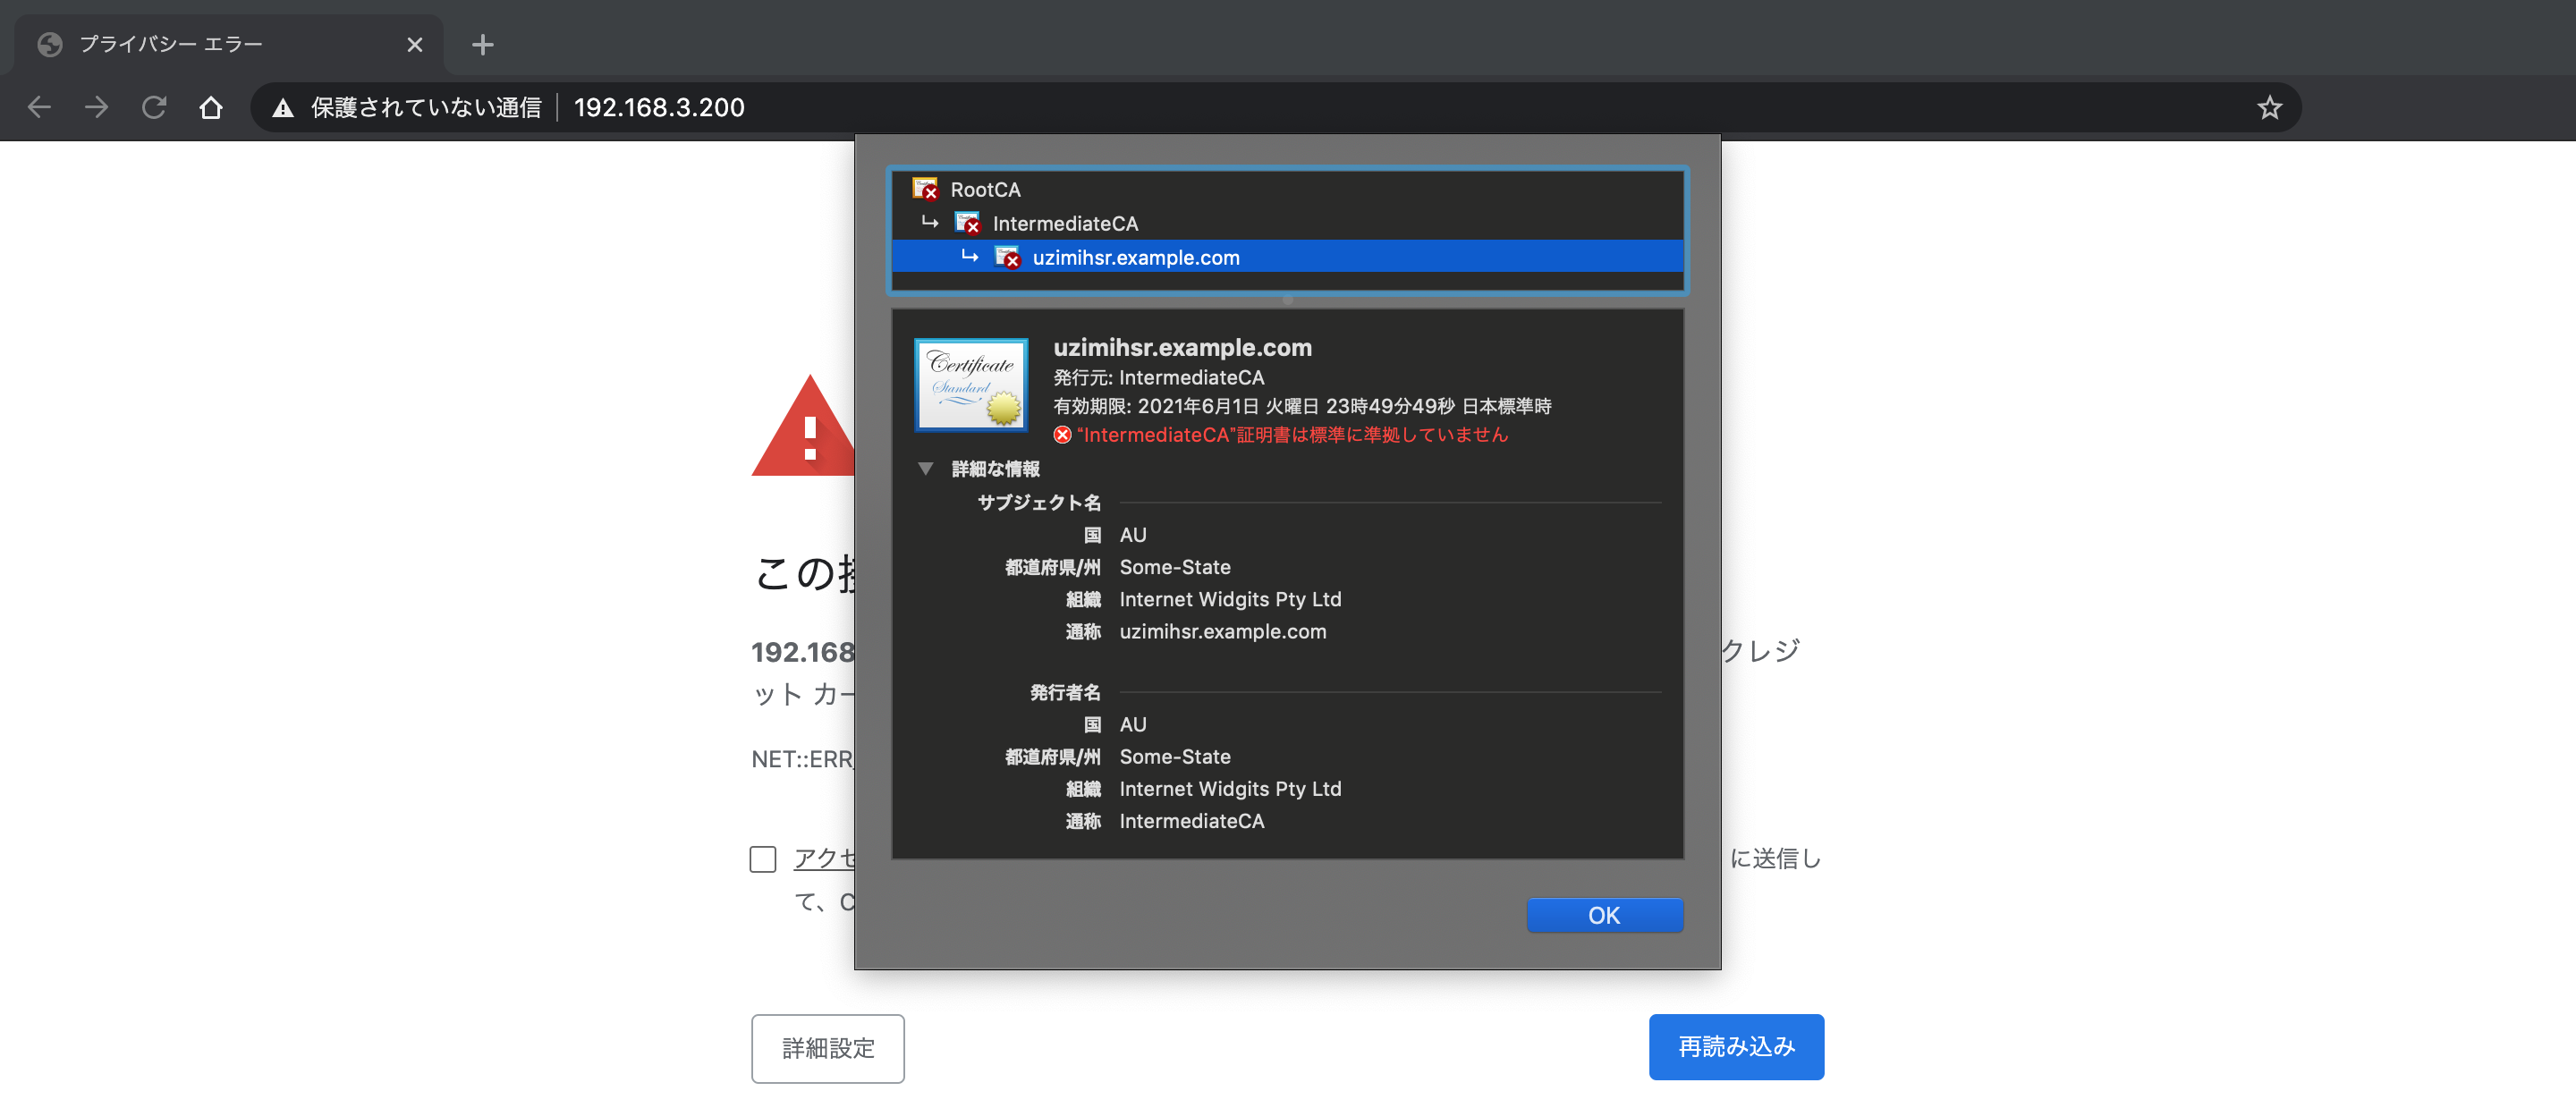Click the red error icon beside IntermediateCA warning
The height and width of the screenshot is (1108, 2576).
(1062, 435)
